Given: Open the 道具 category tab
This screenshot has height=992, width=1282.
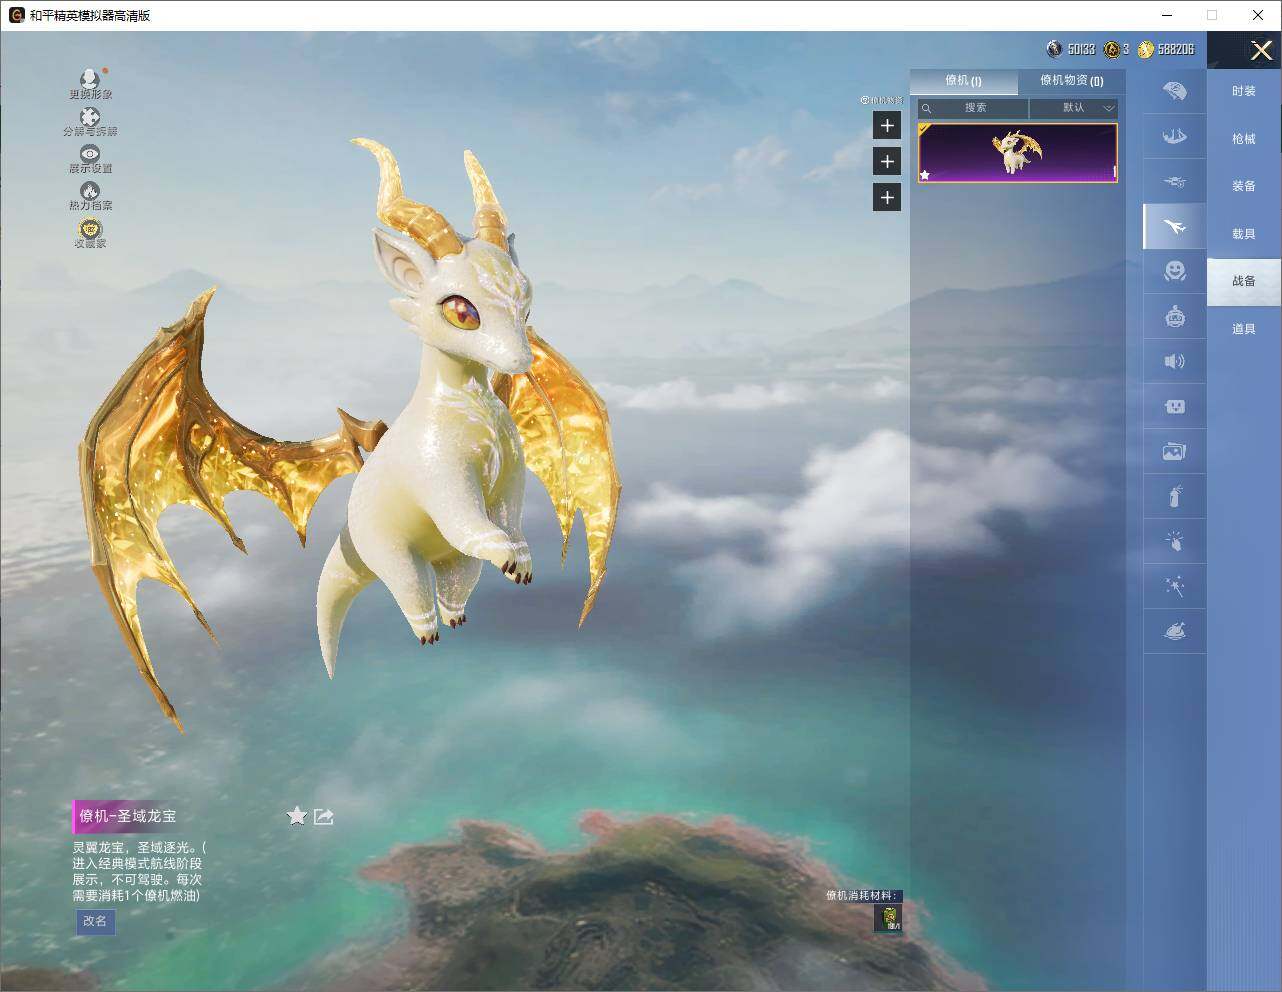Looking at the screenshot, I should [1244, 329].
